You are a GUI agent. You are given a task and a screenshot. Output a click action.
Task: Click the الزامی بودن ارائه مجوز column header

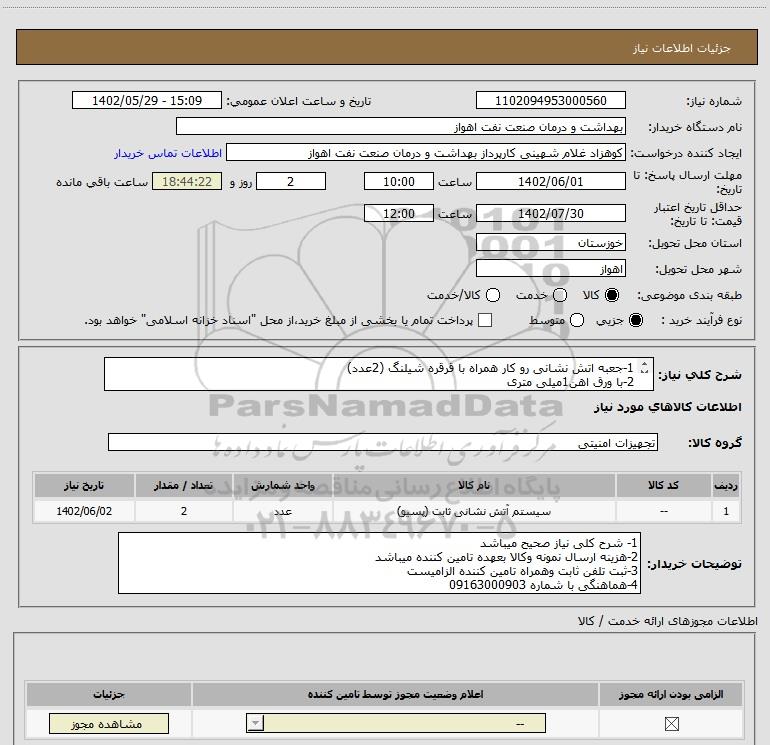[x=671, y=694]
